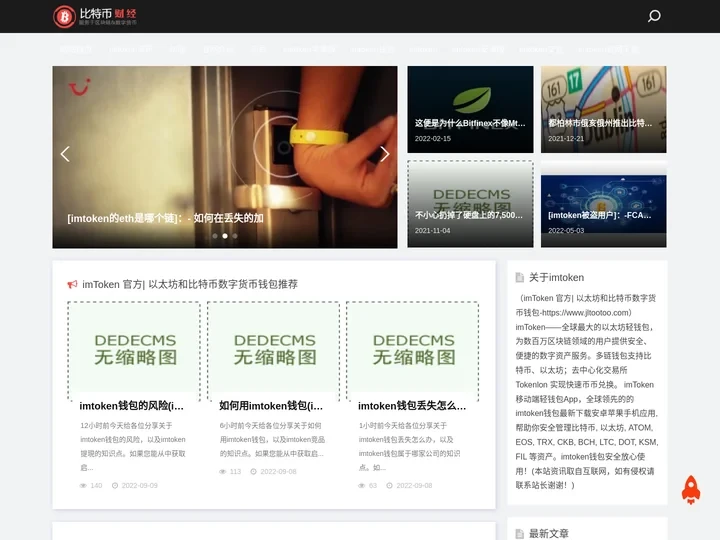Click the eye views icon showing 140
Image resolution: width=720 pixels, height=540 pixels.
click(x=83, y=485)
